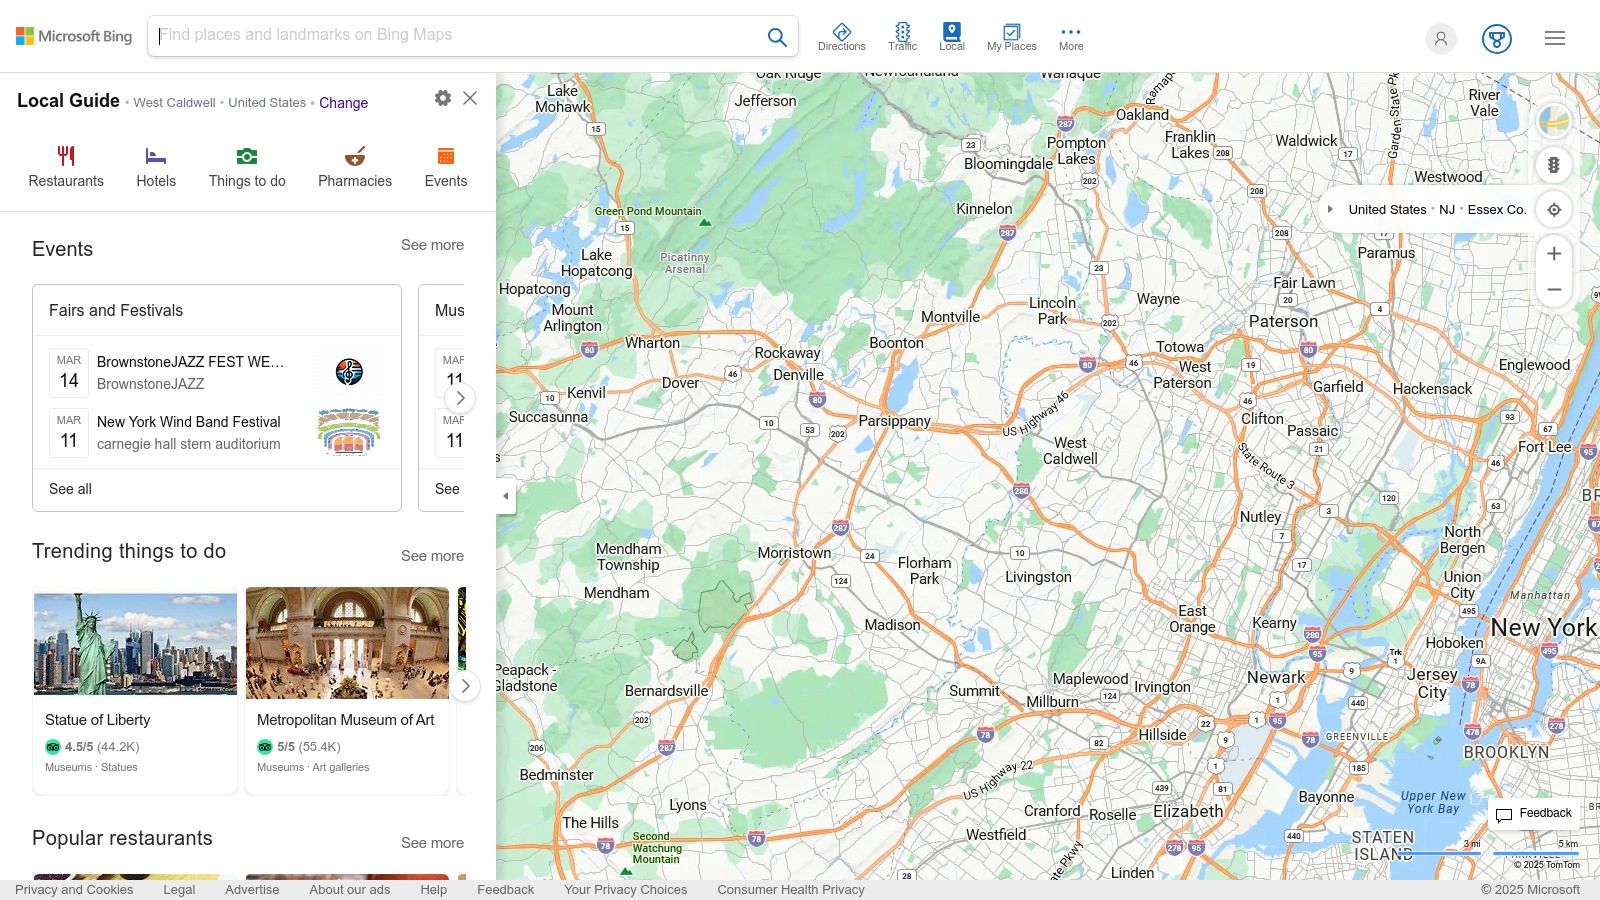This screenshot has width=1600, height=900.
Task: Click See more next to Events
Action: pyautogui.click(x=432, y=245)
